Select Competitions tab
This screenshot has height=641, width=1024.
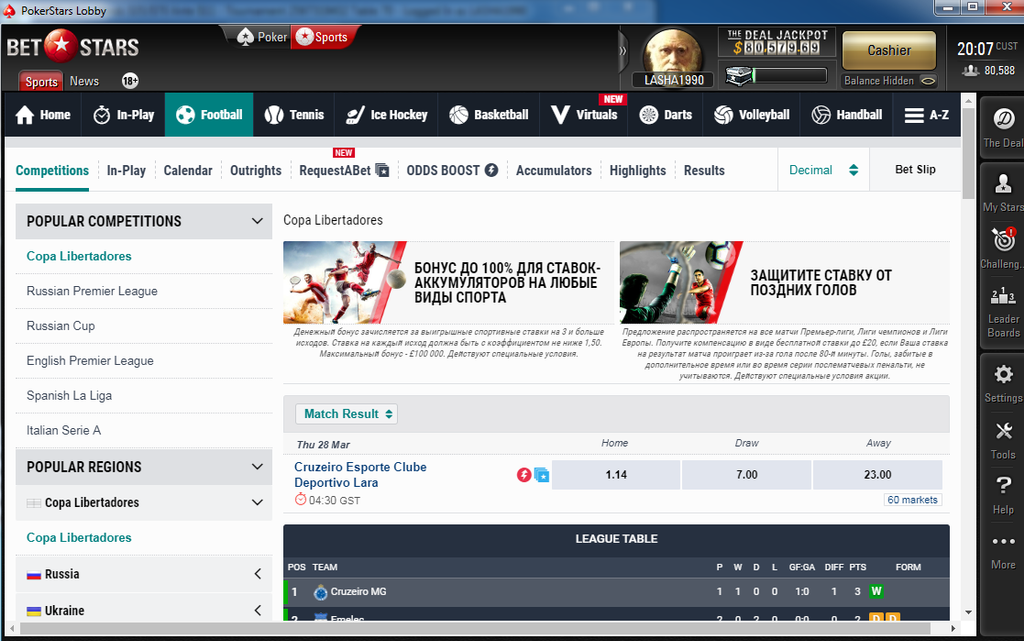52,170
